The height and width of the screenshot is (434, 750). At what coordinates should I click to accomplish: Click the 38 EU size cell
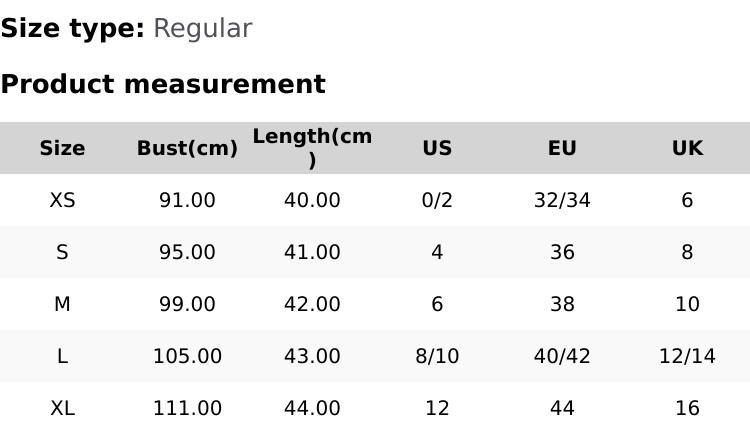[562, 304]
